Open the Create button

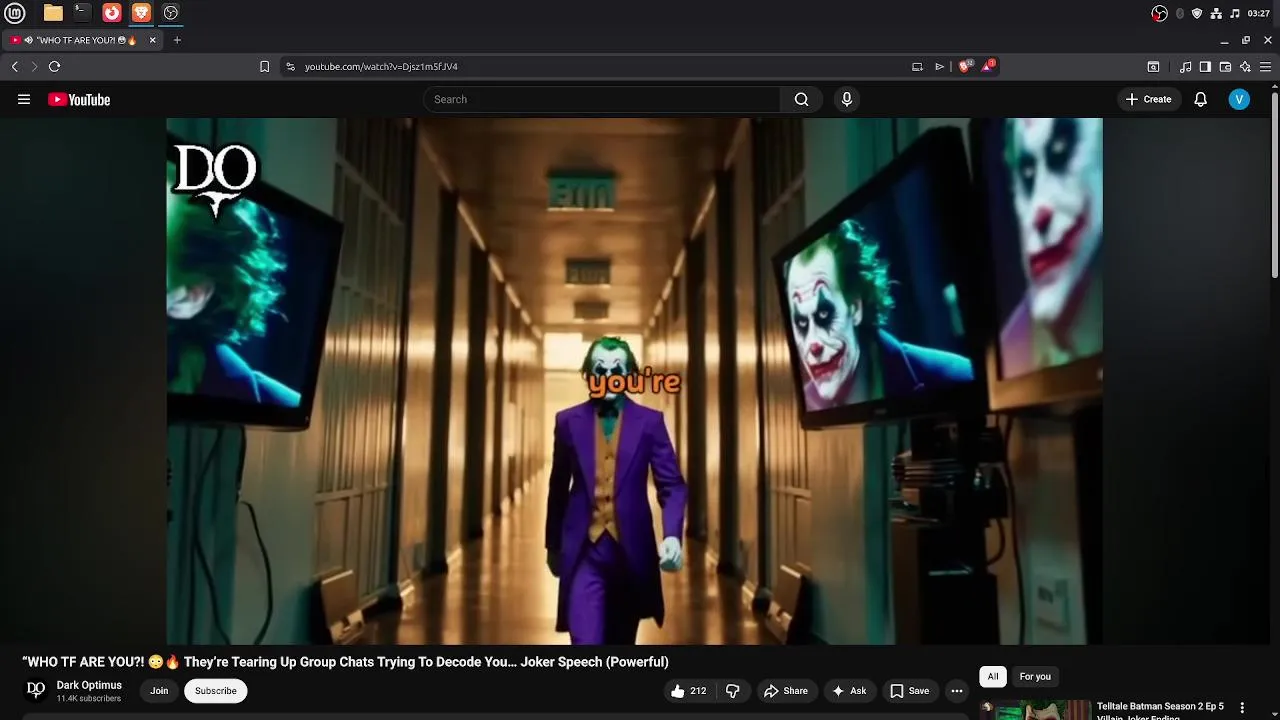(x=1148, y=99)
